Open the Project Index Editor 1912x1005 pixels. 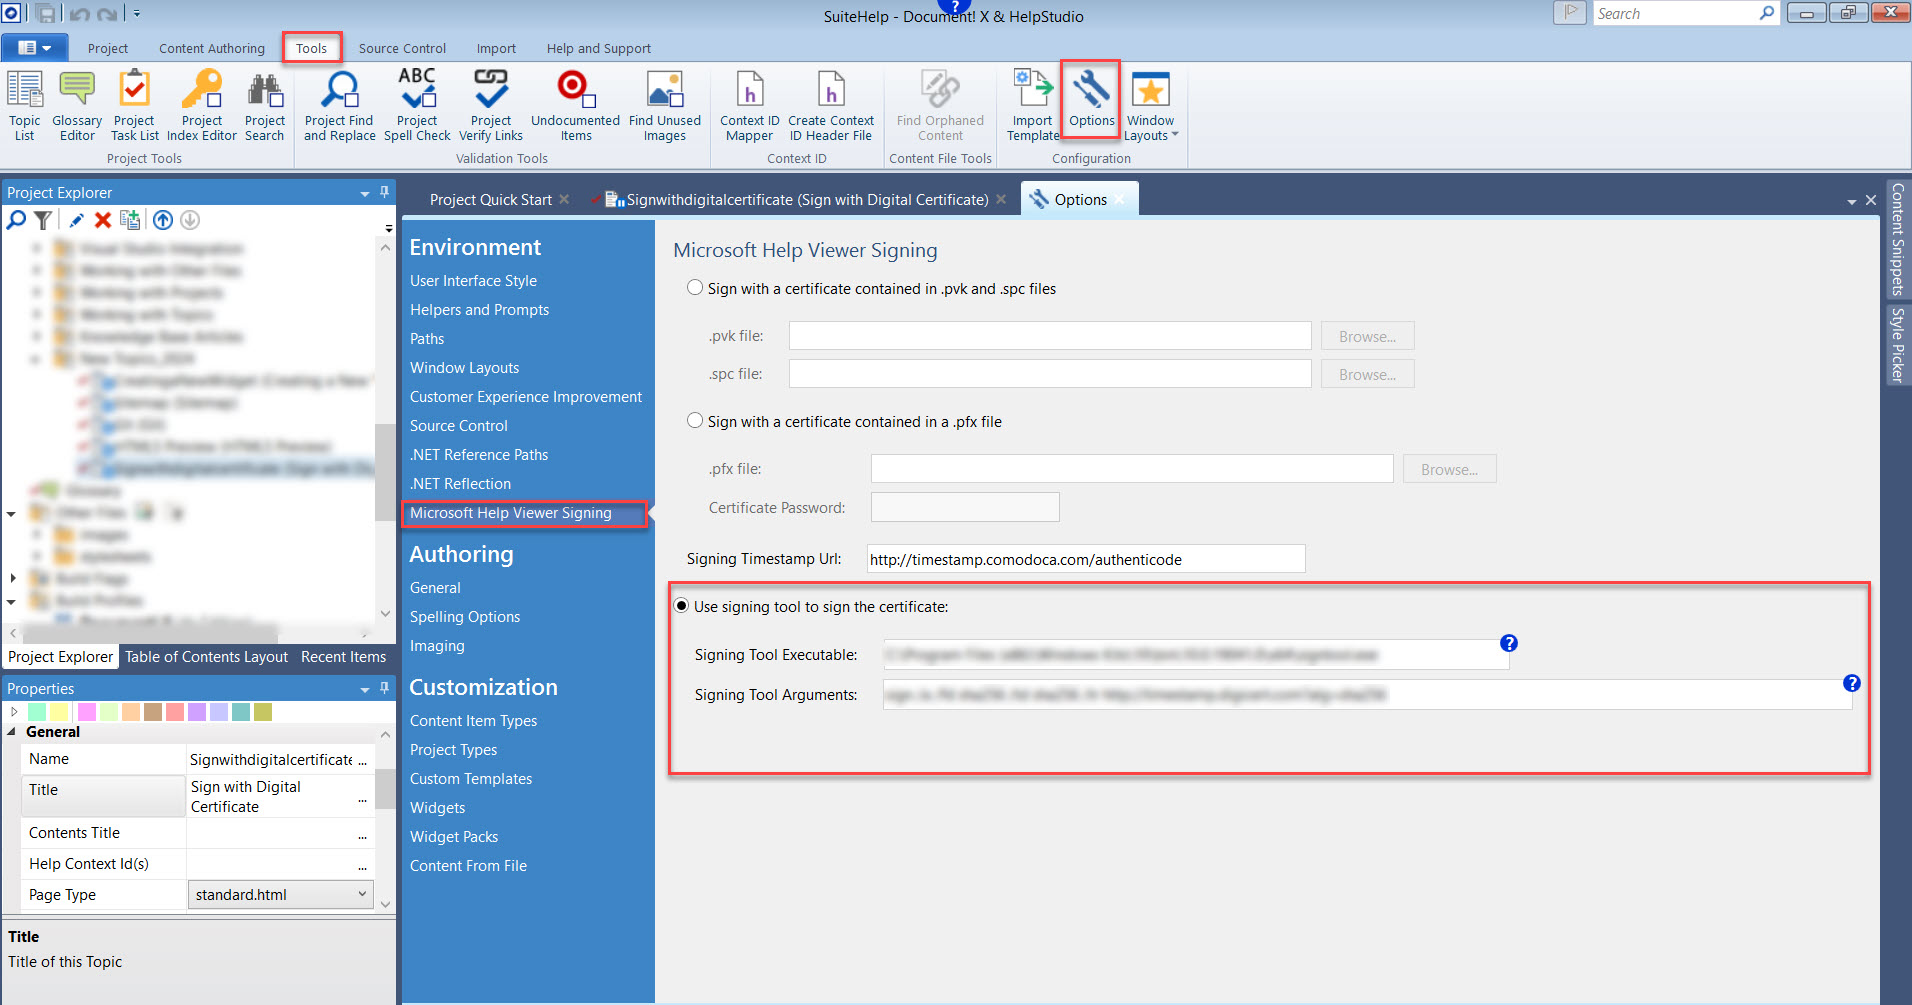[x=201, y=103]
